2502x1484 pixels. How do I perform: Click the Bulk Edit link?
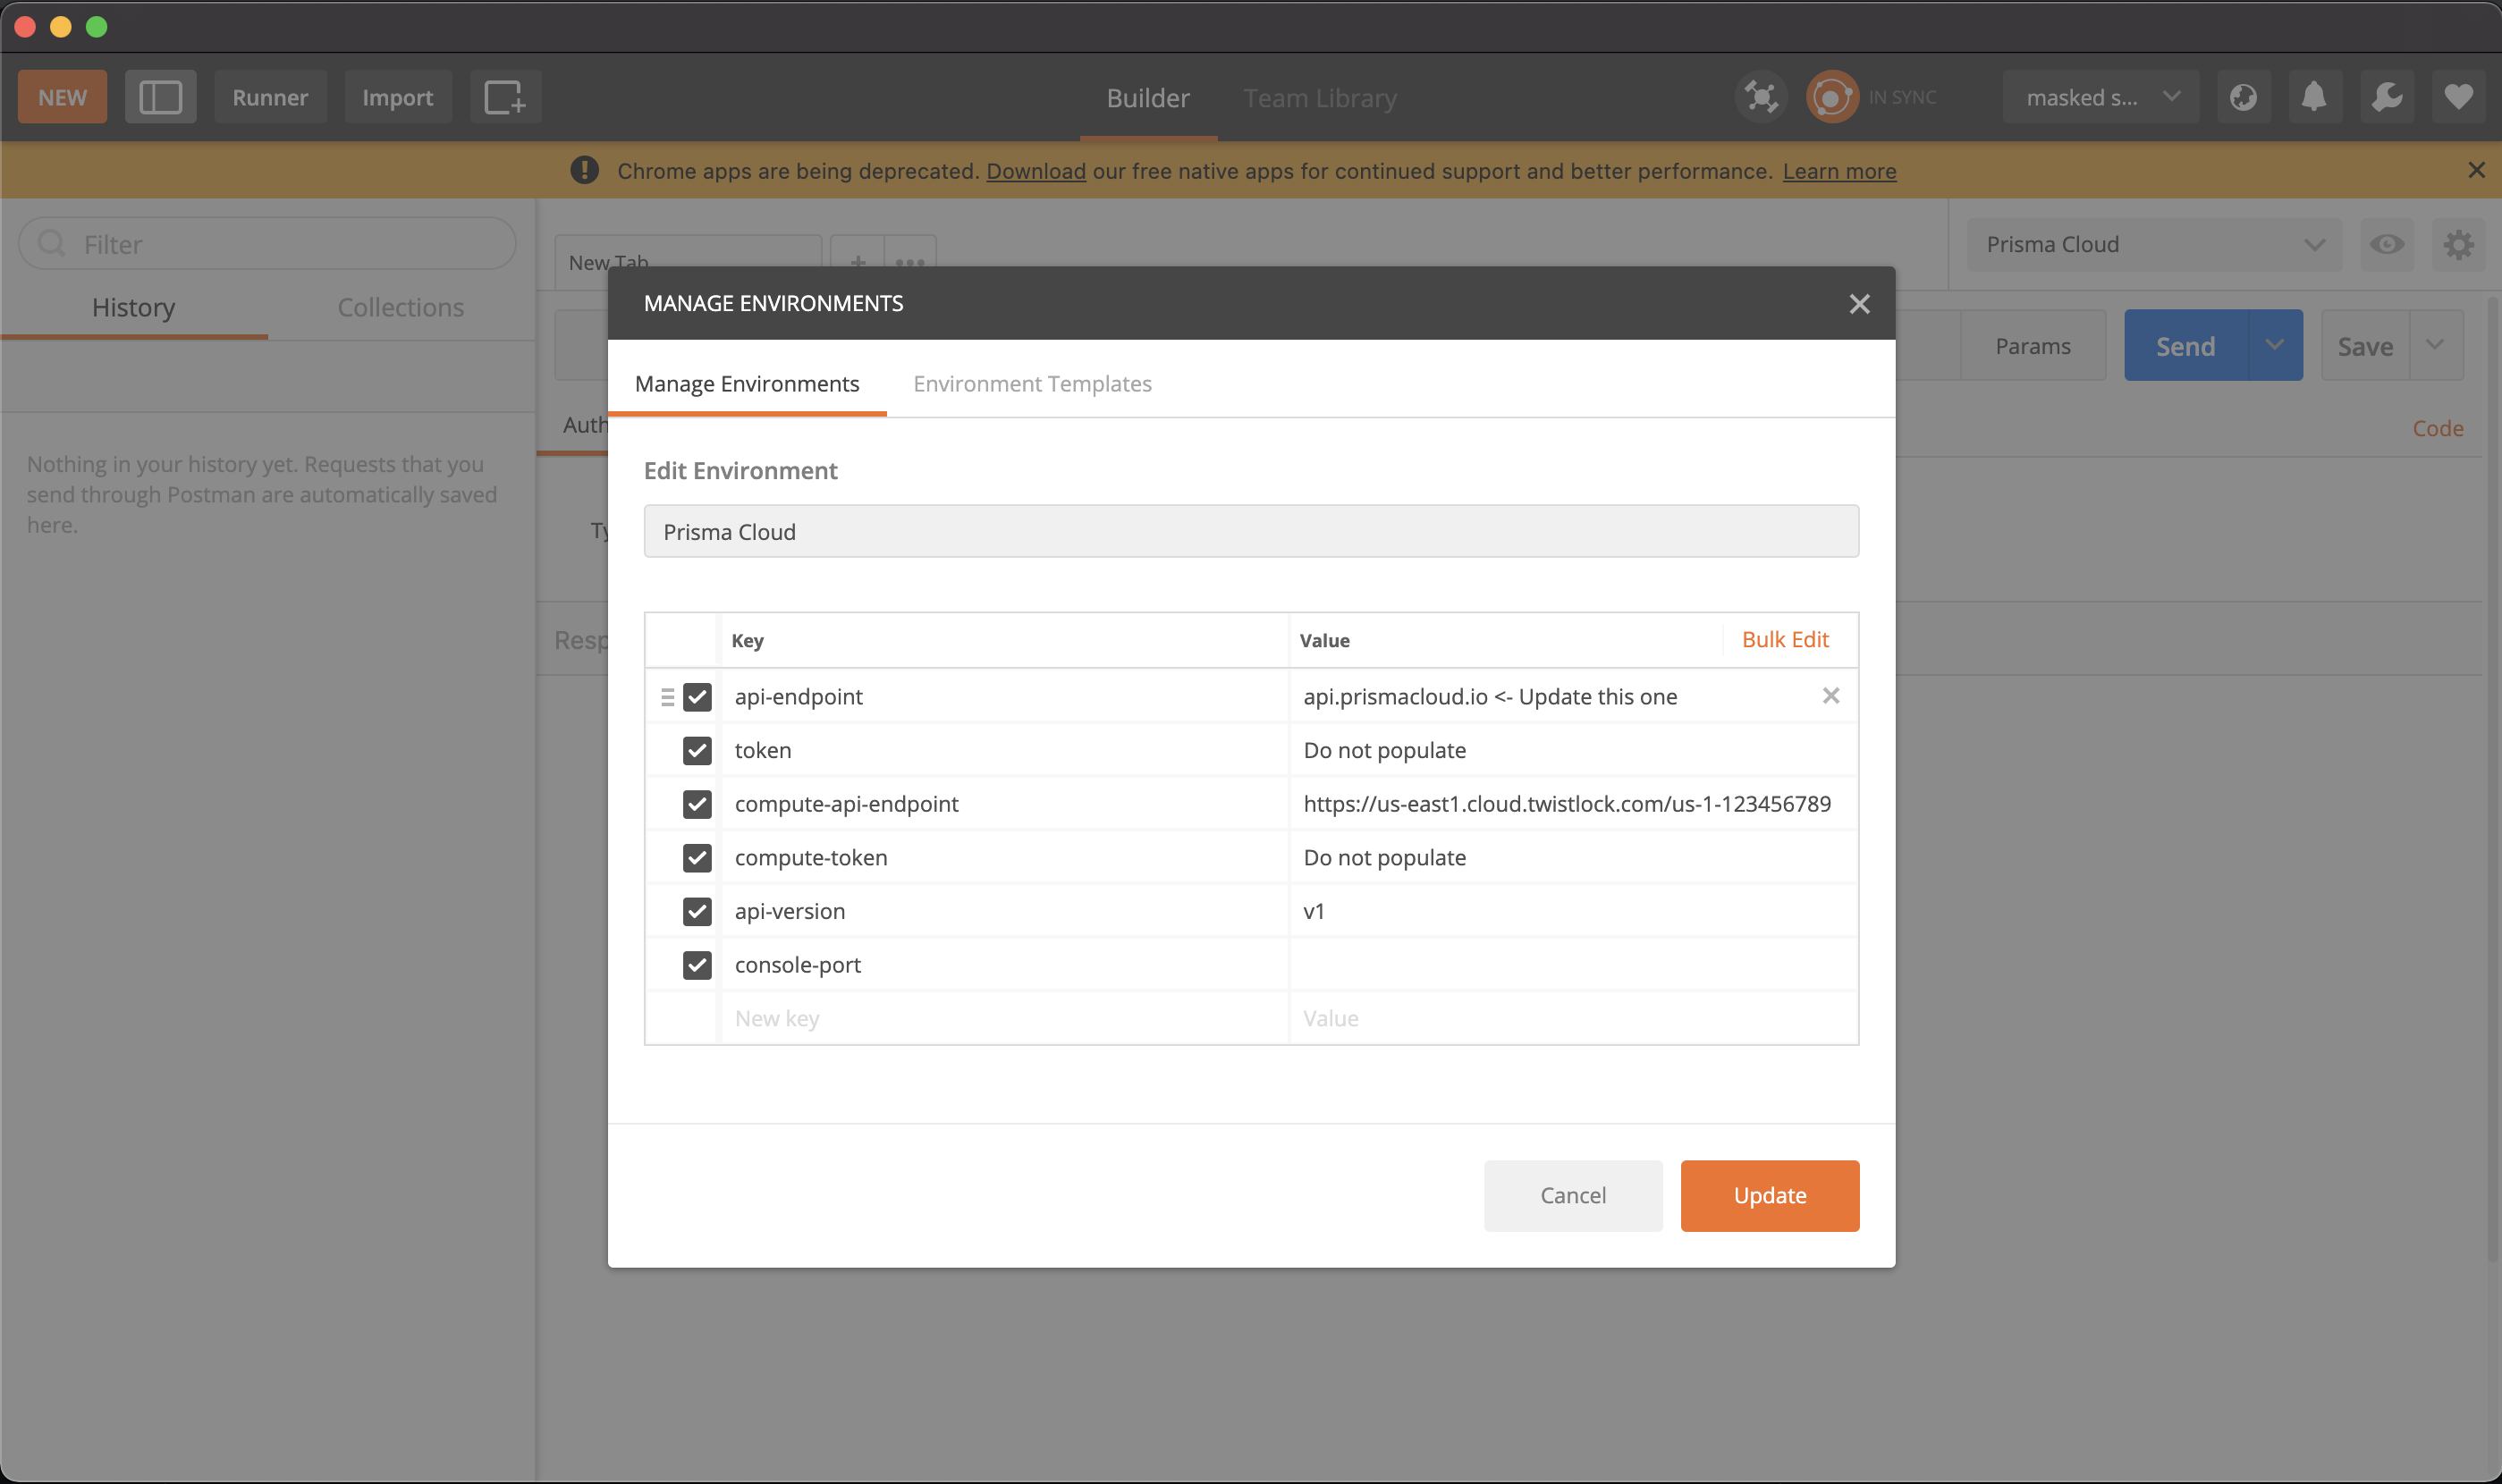click(x=1784, y=640)
